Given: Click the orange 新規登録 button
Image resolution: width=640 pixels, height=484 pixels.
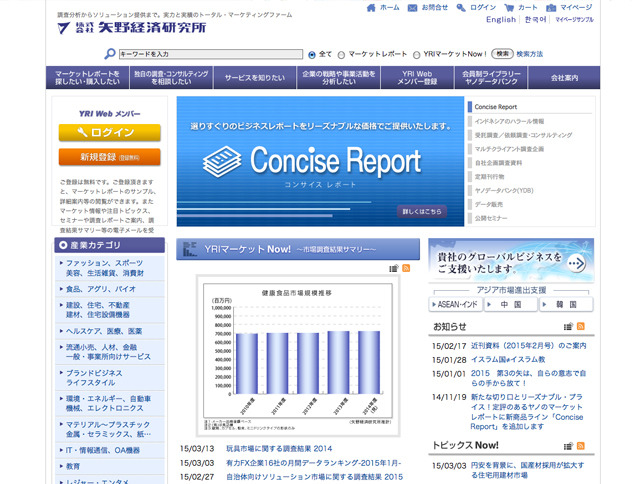Looking at the screenshot, I should [x=109, y=157].
